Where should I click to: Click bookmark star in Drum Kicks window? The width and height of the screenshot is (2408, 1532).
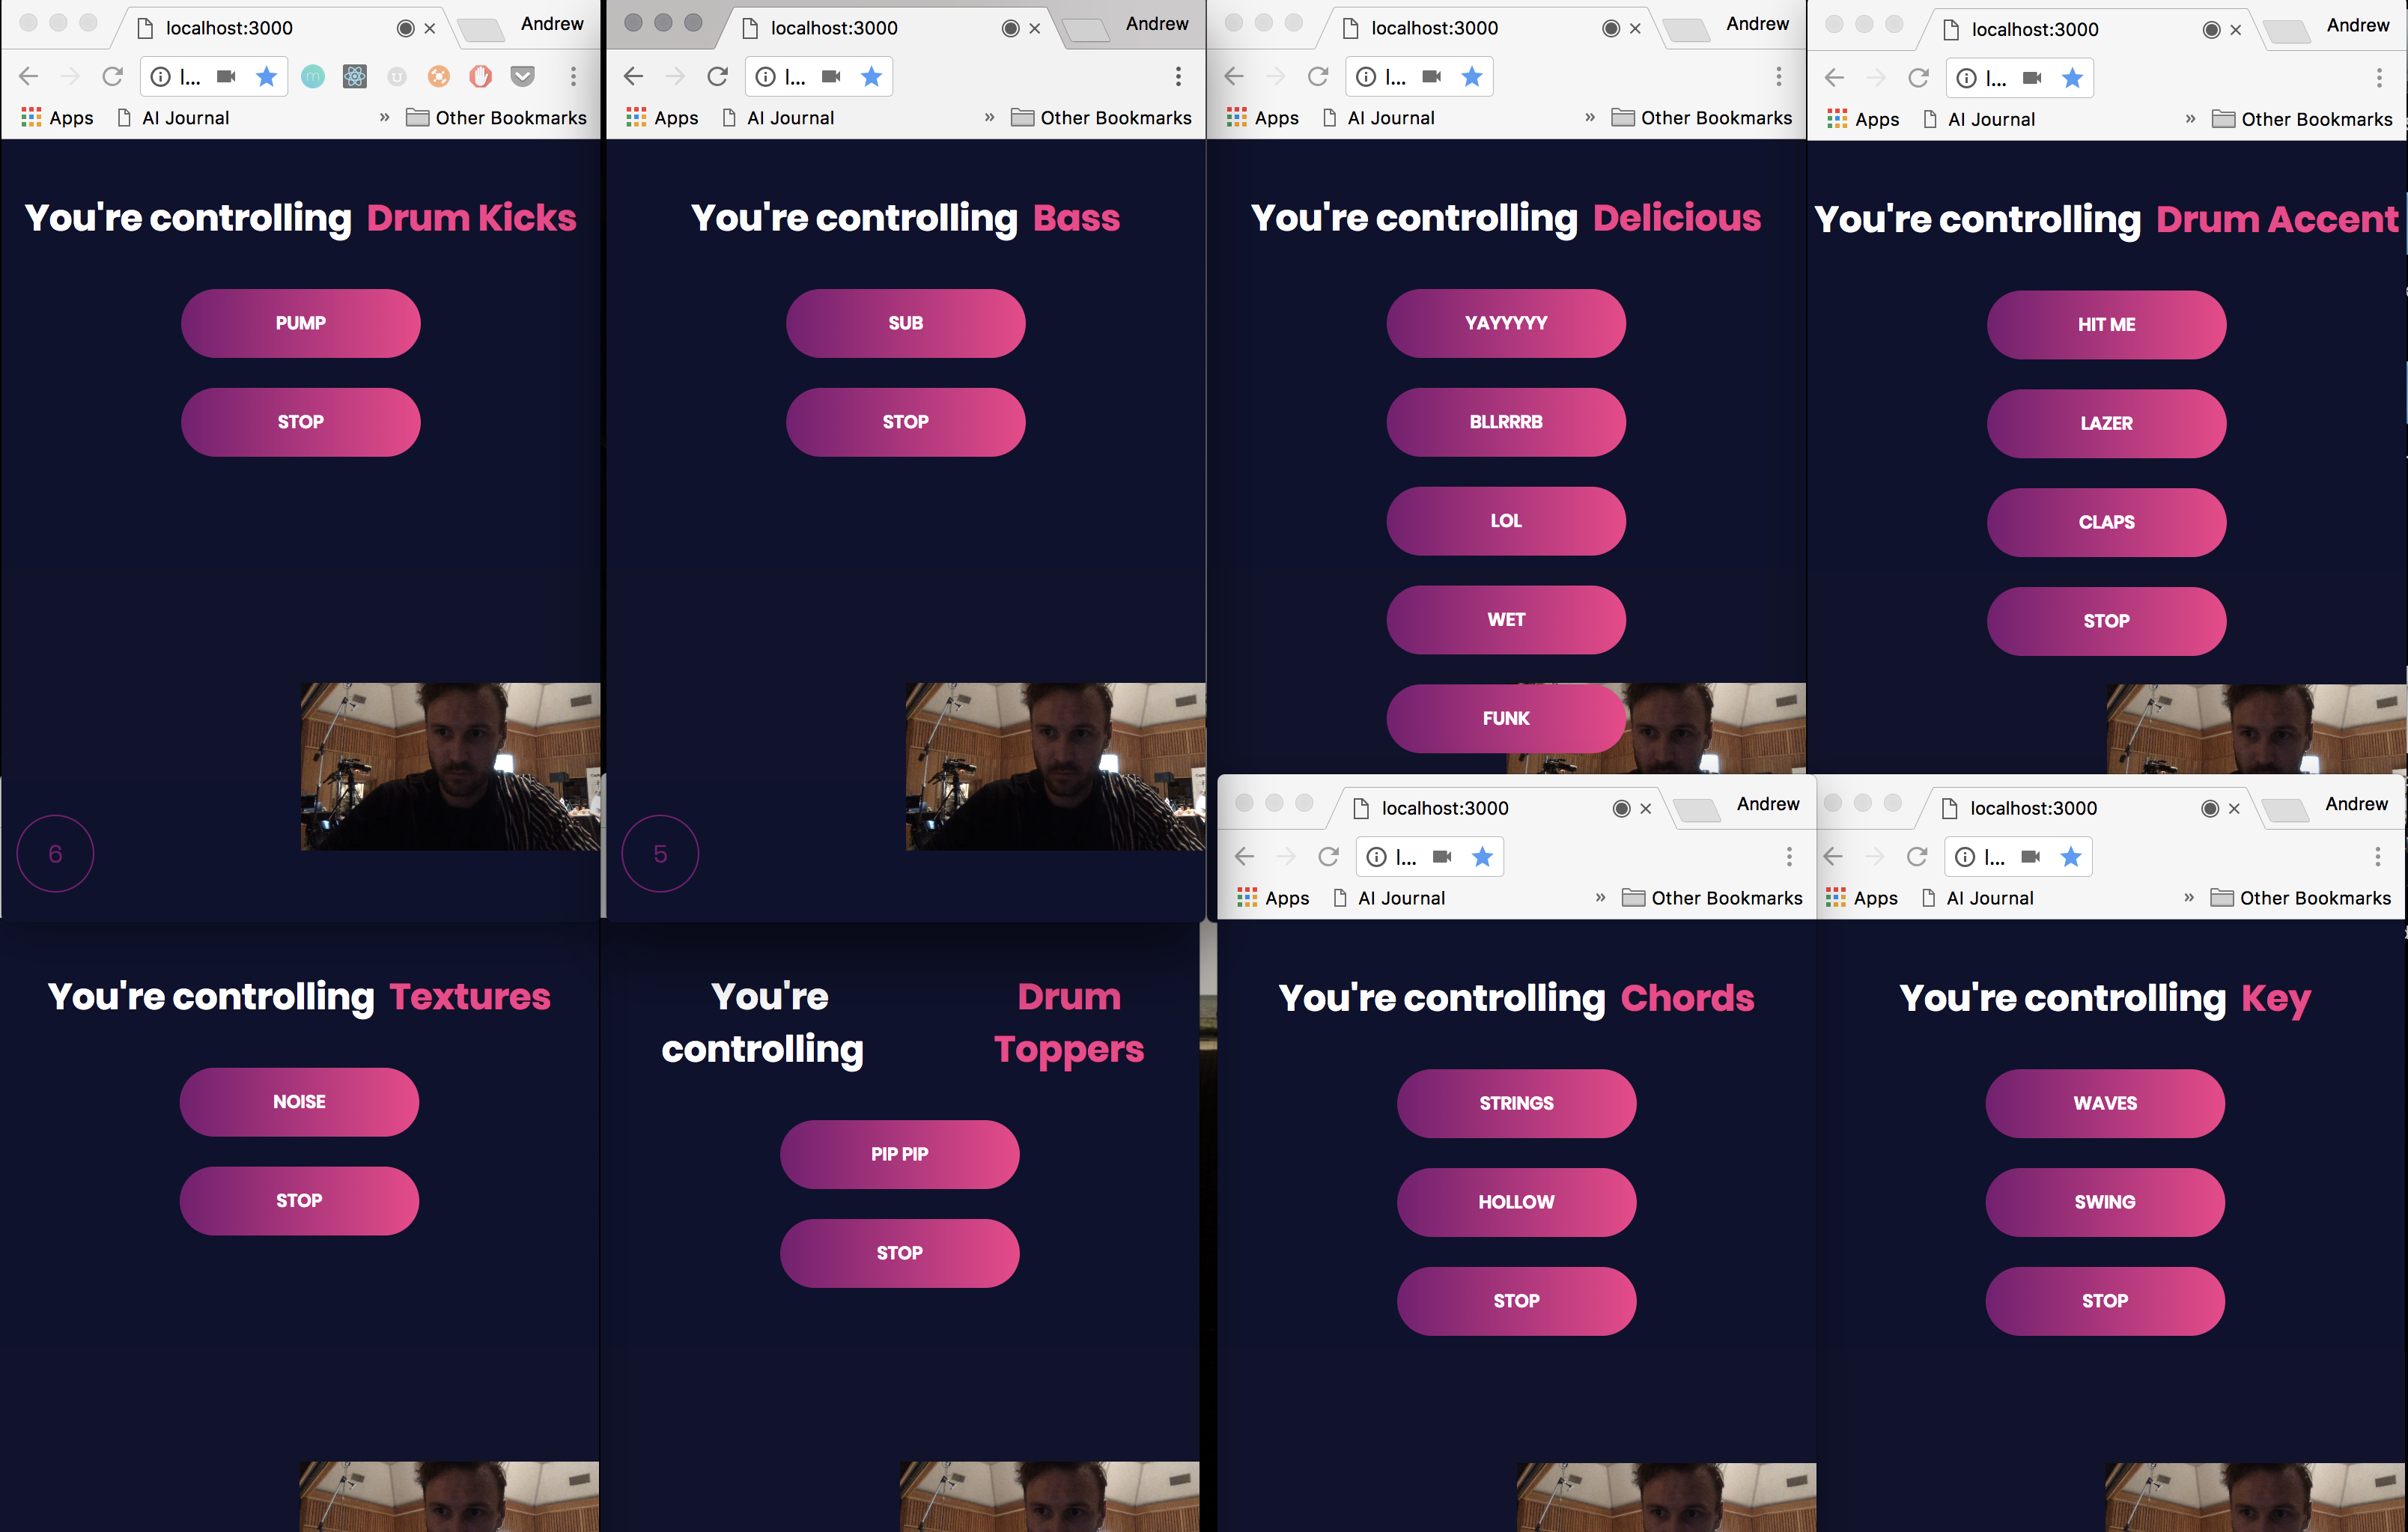(x=266, y=76)
